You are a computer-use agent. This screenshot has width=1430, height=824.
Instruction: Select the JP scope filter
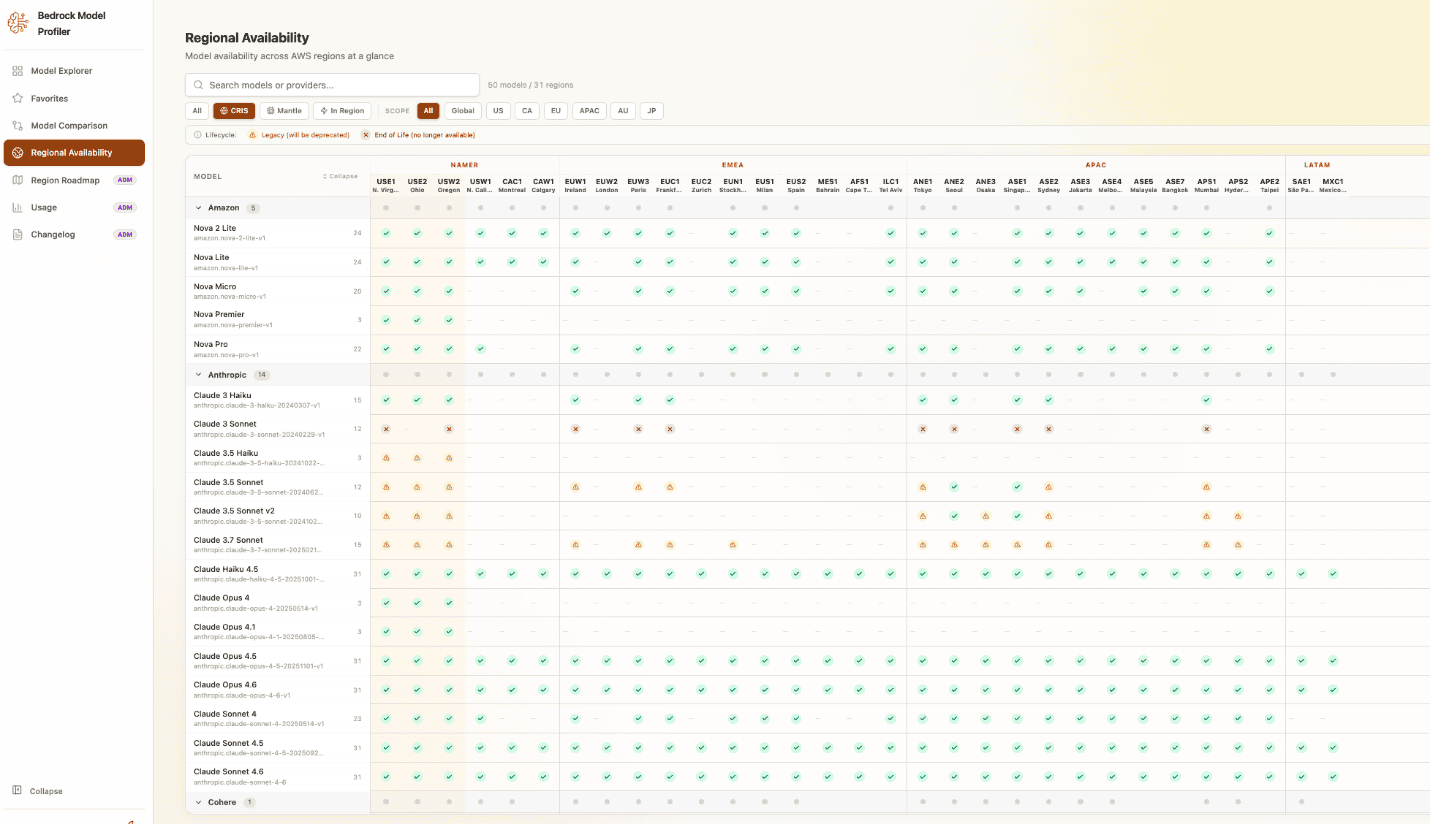click(x=652, y=111)
